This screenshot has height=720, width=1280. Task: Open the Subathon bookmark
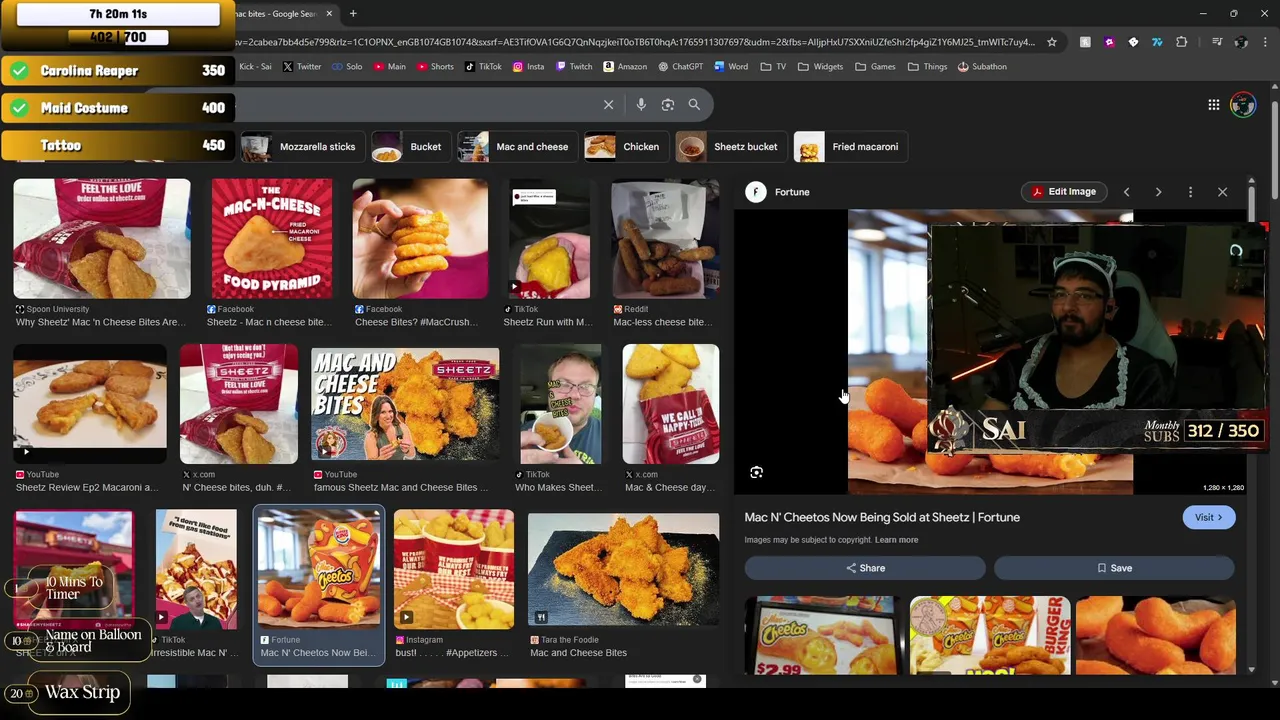pyautogui.click(x=982, y=67)
